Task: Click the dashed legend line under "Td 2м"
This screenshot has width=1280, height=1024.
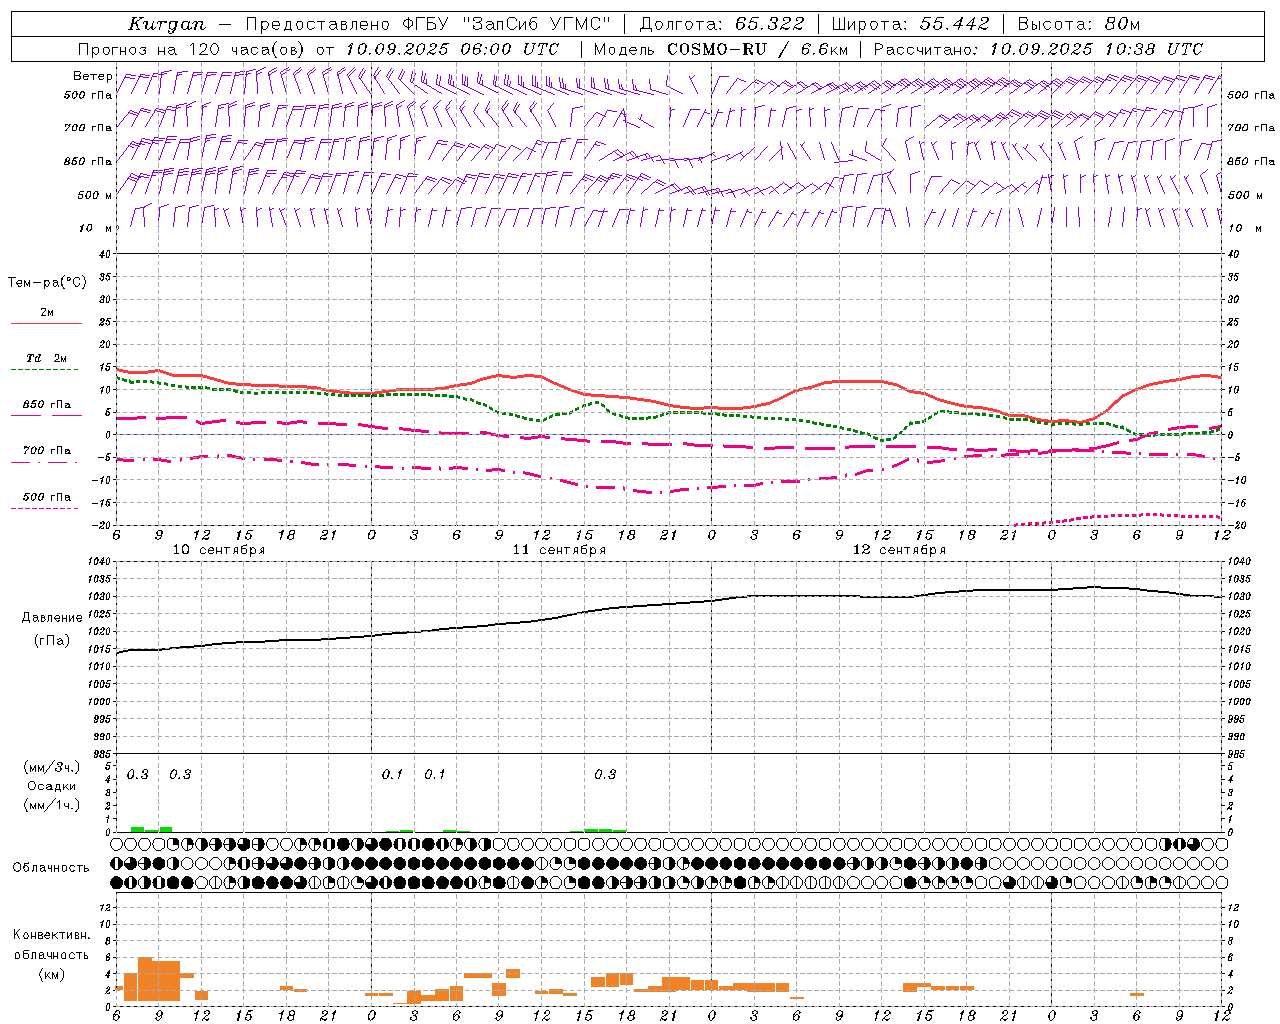Action: [45, 370]
